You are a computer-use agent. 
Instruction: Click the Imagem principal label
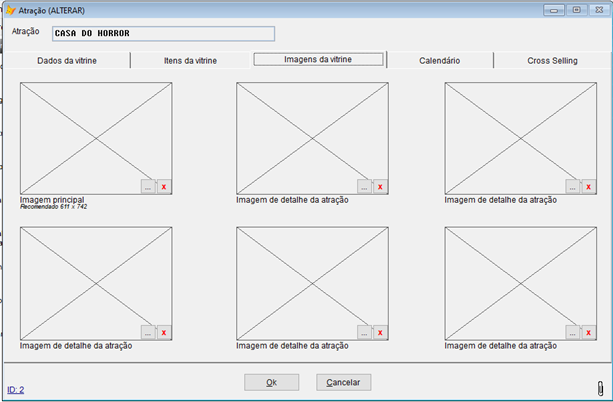coord(52,199)
